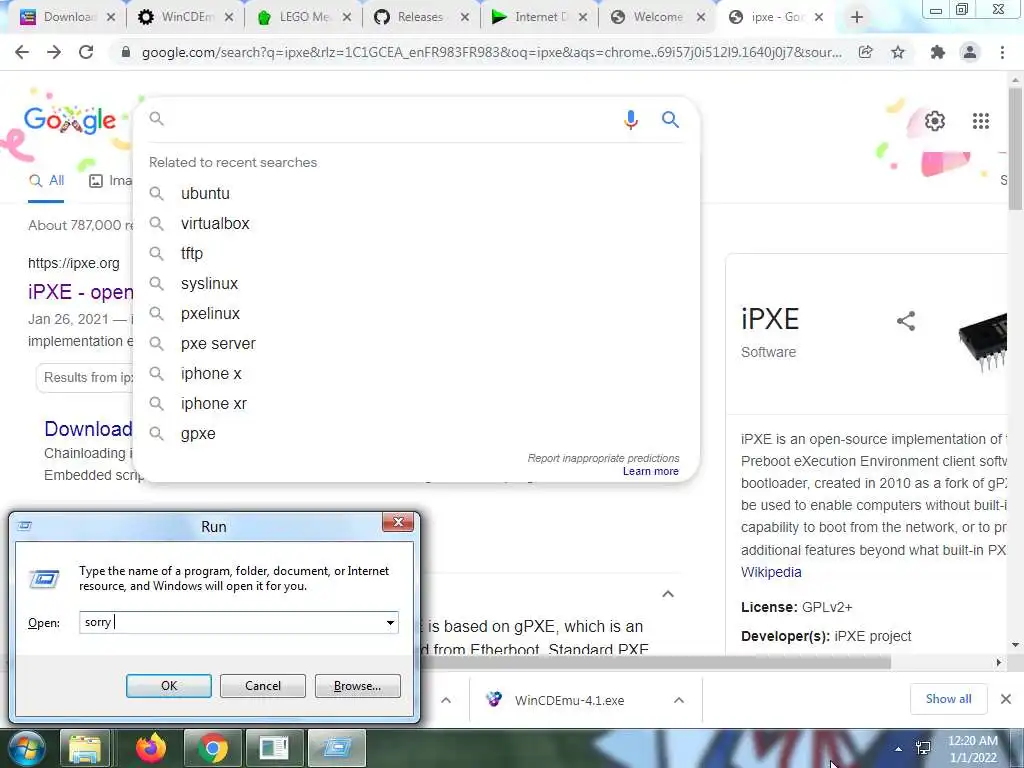The height and width of the screenshot is (768, 1024).
Task: Open the Download sitelink
Action: tap(88, 429)
